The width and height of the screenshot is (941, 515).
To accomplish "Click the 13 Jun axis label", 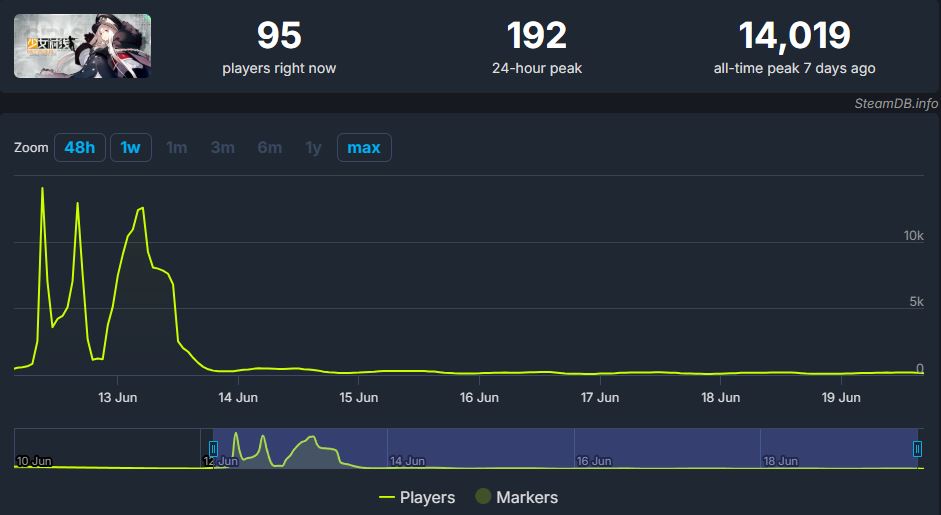I will (118, 397).
